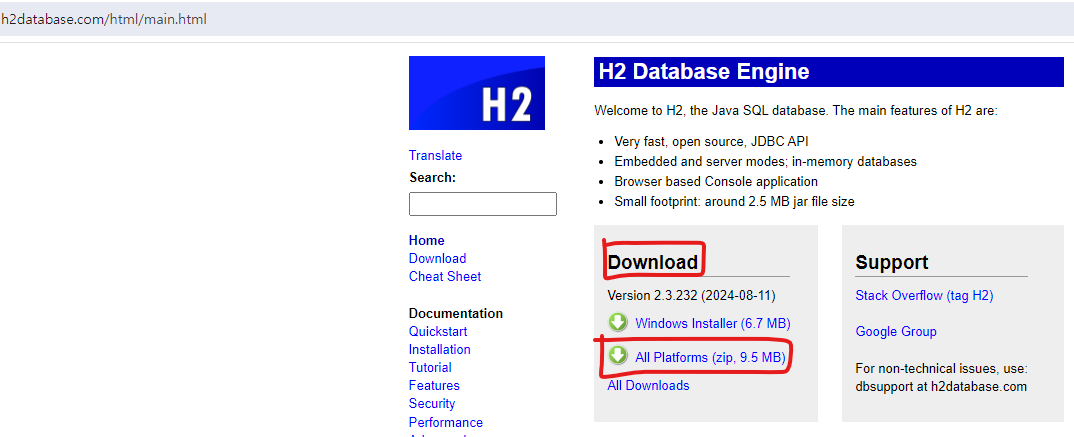Download Windows Installer (6.7 MB)
Viewport: 1074px width, 437px height.
pos(713,323)
